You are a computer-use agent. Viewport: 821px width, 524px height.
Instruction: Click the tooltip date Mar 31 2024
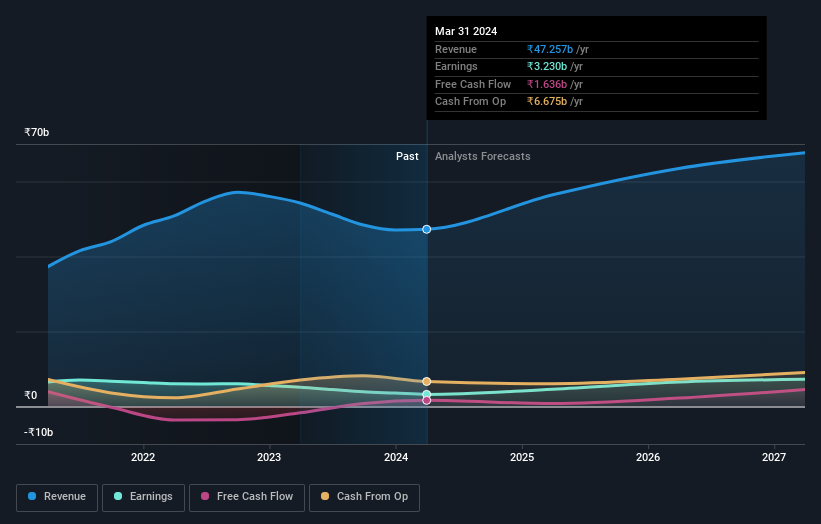coord(466,31)
